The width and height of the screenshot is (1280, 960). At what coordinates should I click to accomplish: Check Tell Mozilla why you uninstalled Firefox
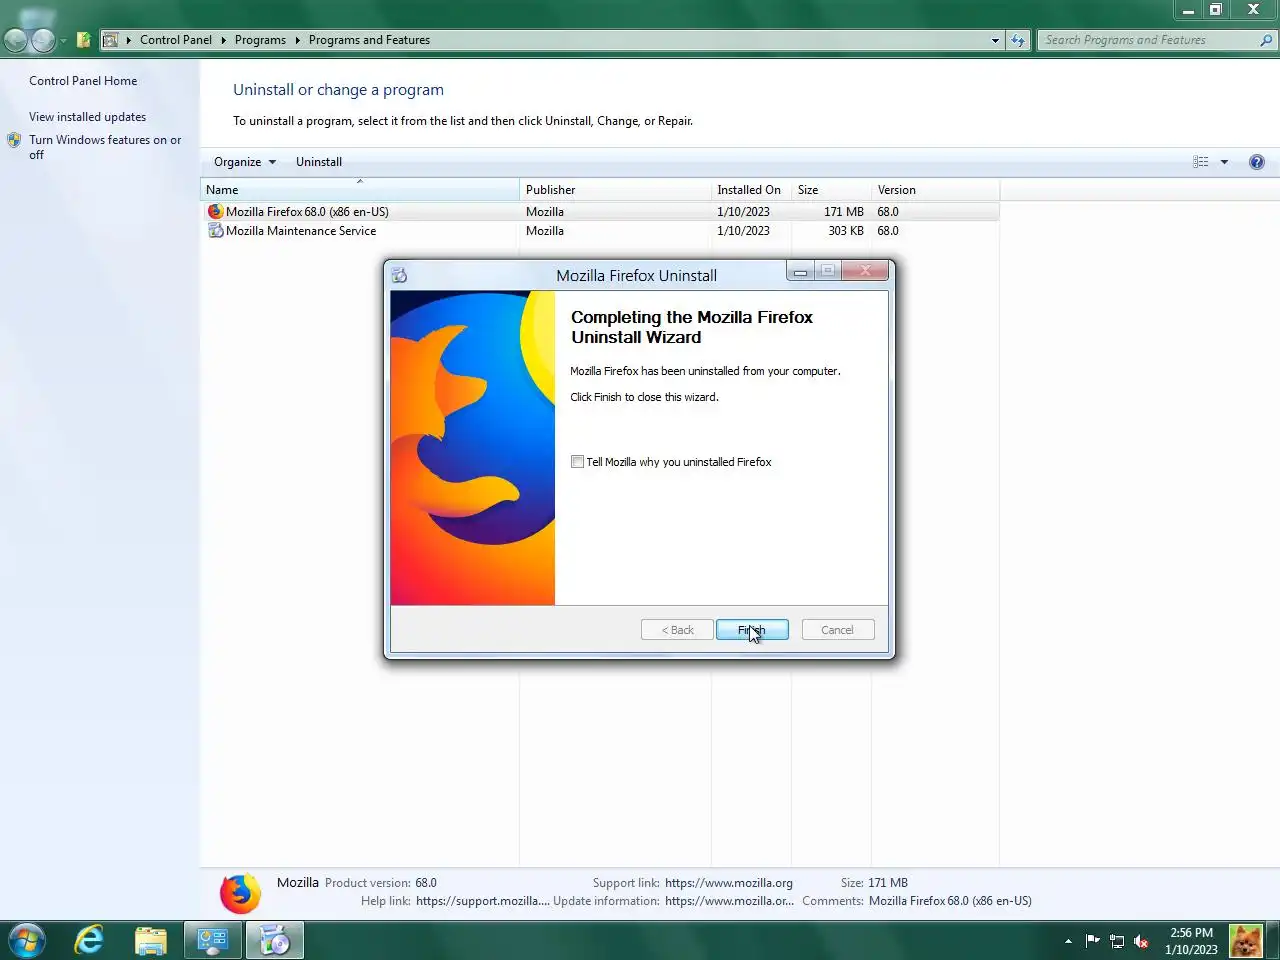pos(577,462)
